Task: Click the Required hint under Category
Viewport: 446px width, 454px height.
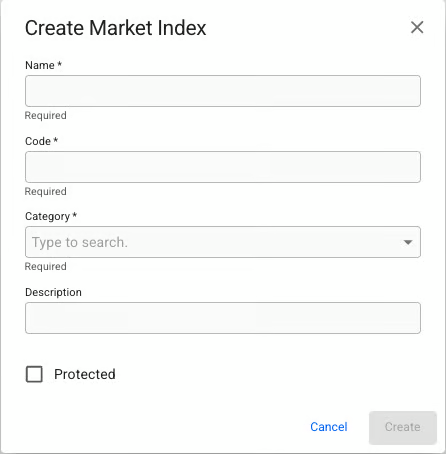Action: click(46, 266)
